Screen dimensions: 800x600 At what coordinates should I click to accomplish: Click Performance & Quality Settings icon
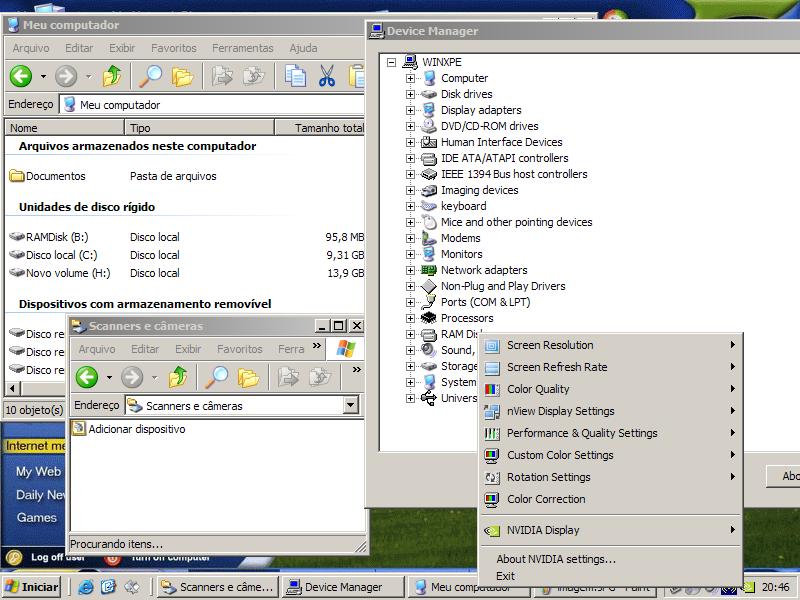coord(492,433)
